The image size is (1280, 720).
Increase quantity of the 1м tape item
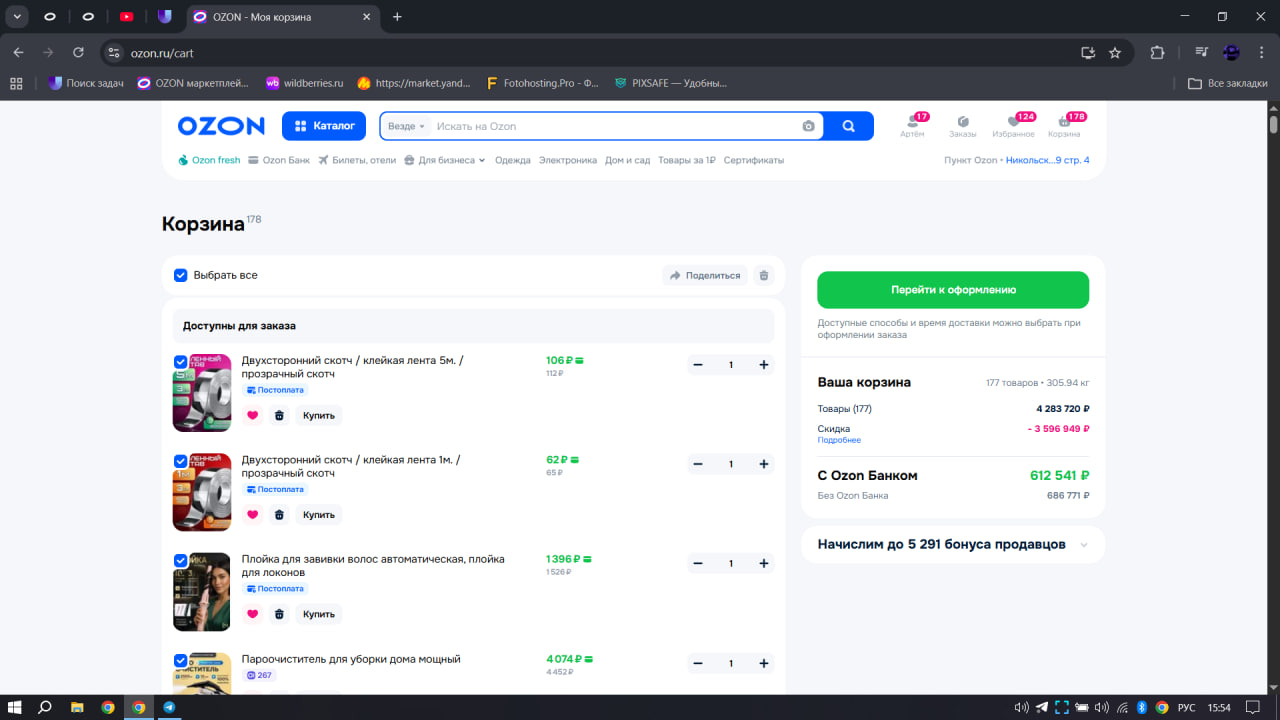[x=764, y=464]
